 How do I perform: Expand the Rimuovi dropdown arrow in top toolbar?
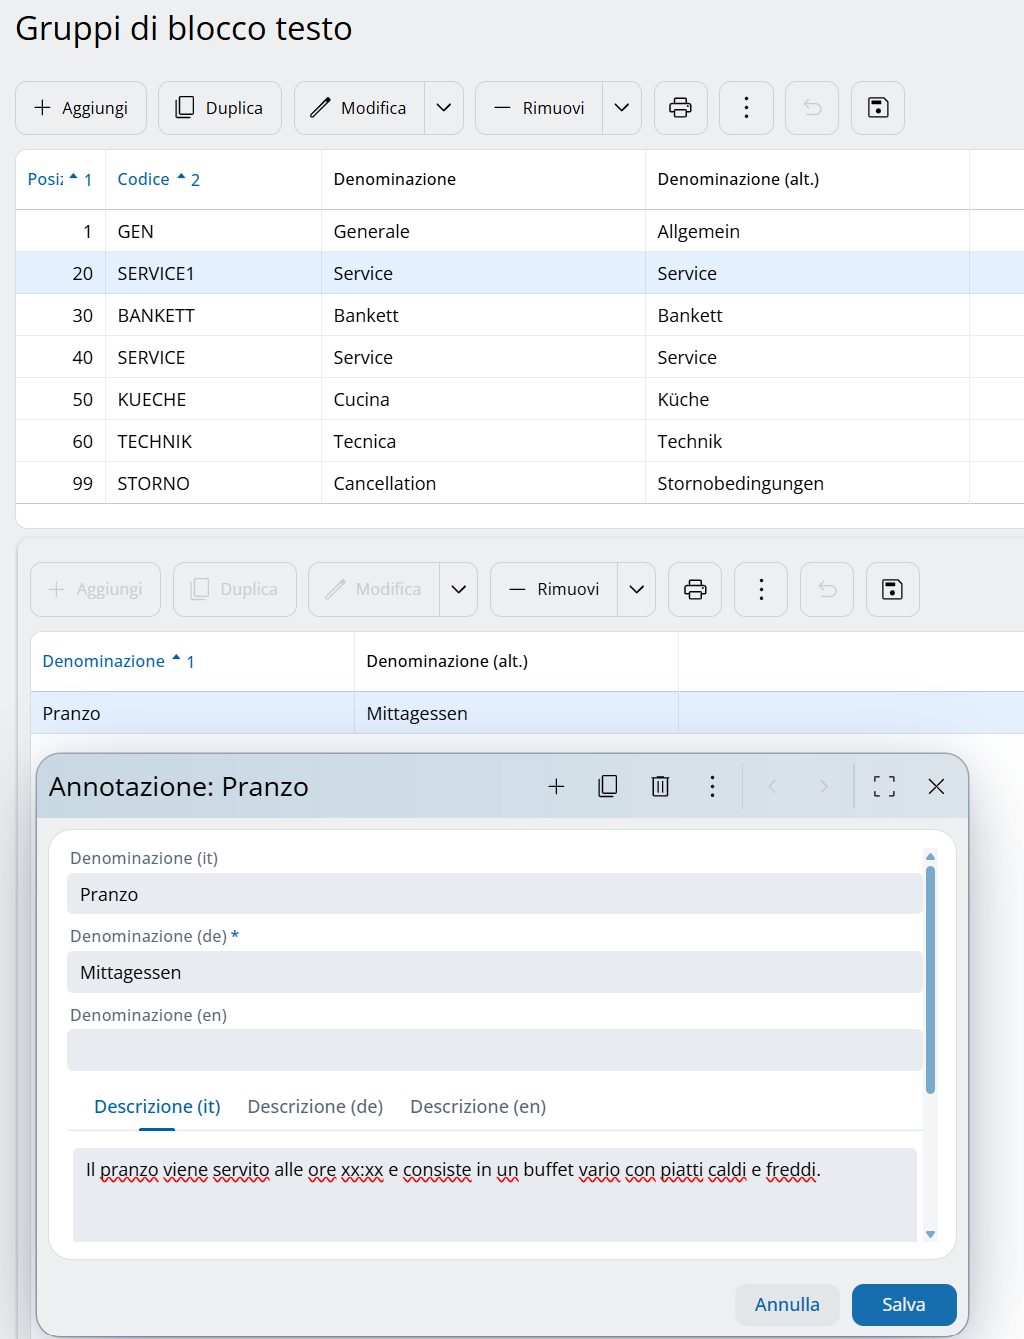coord(621,108)
